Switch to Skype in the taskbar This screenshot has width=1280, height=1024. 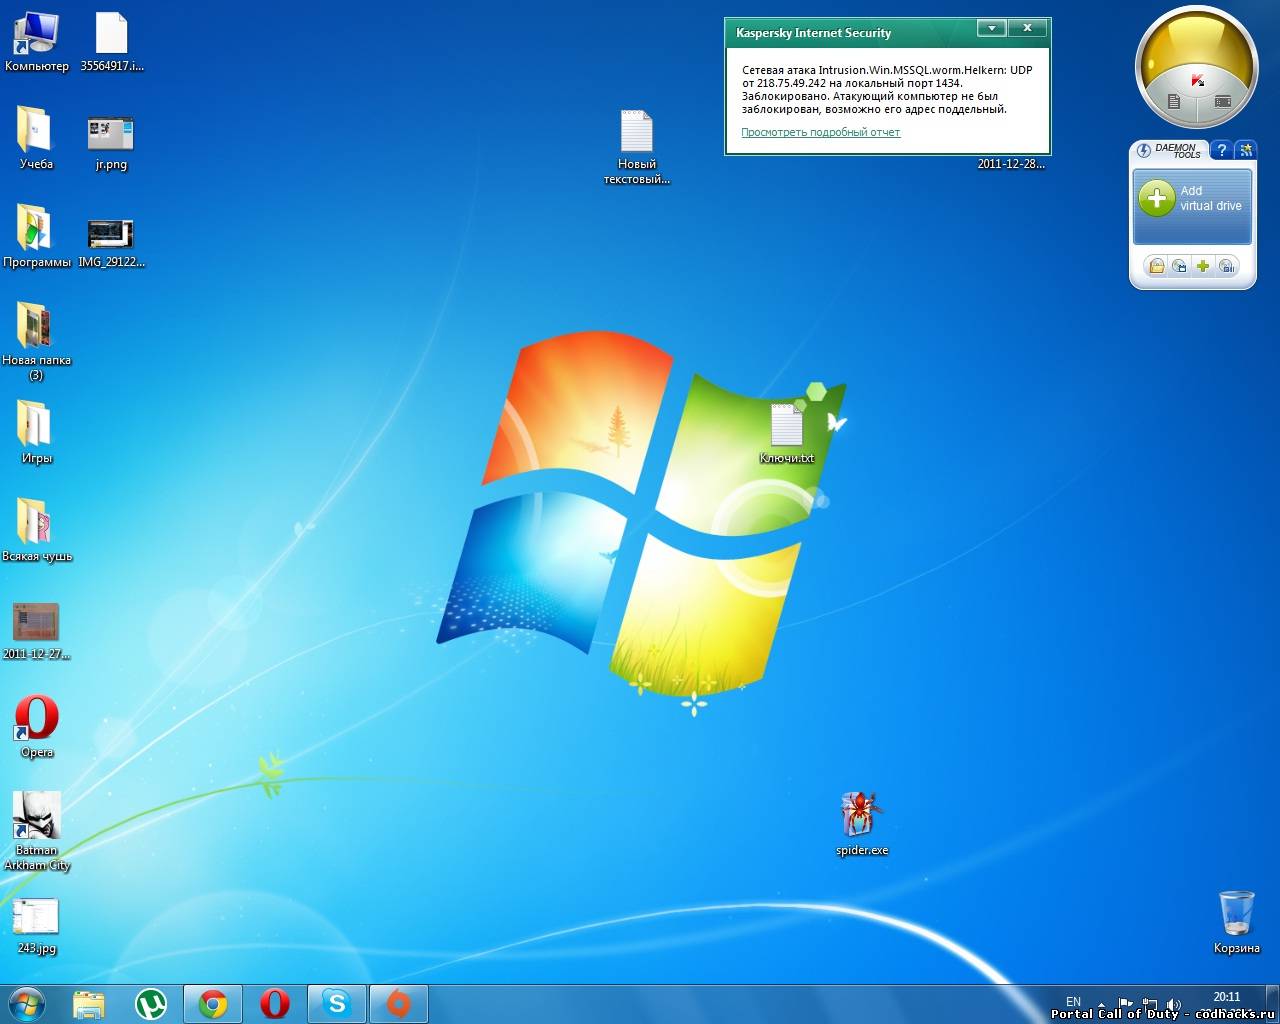(x=337, y=1003)
